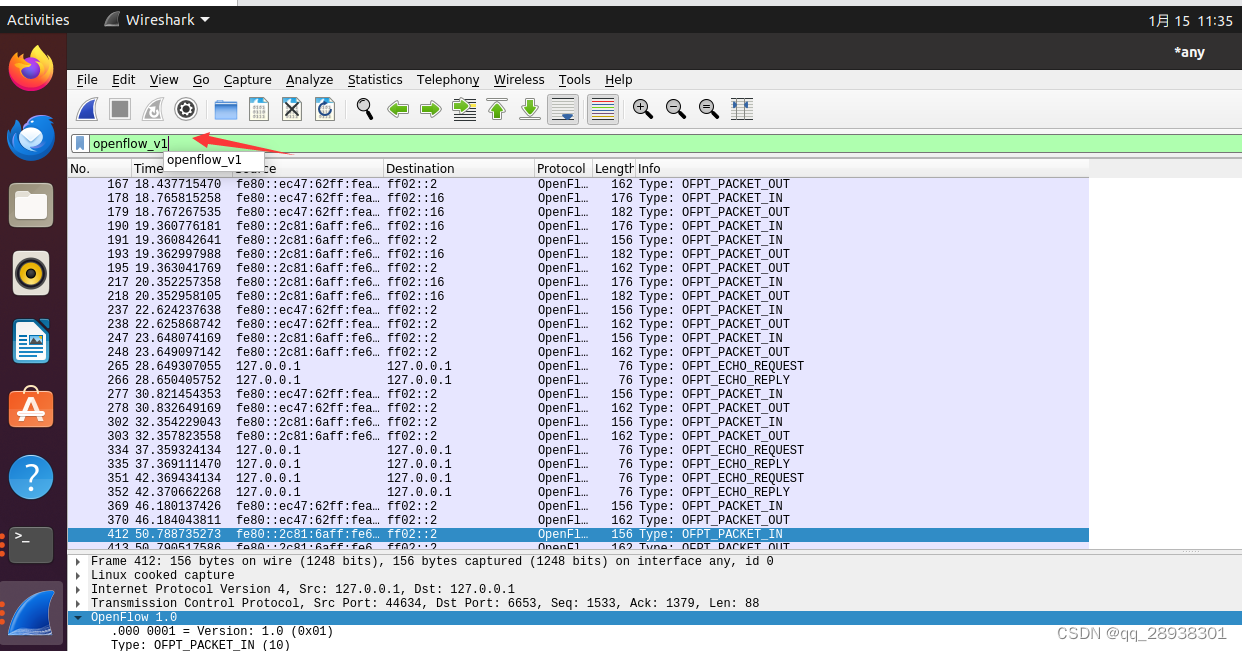Expand Internet Protocol Version 4 details

(x=78, y=590)
